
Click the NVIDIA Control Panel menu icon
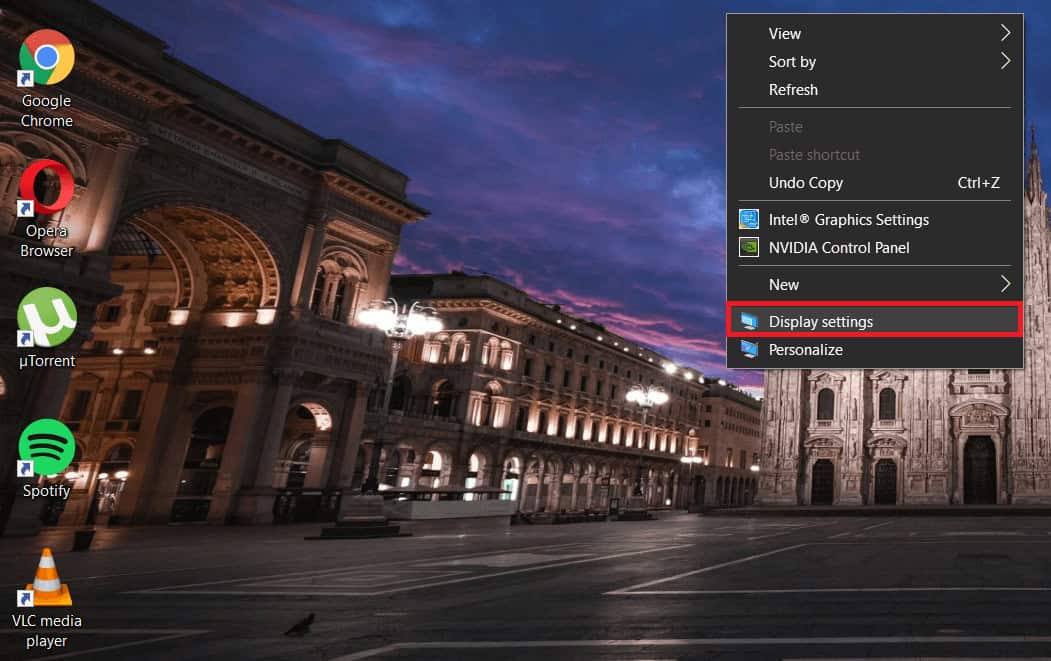(x=749, y=247)
